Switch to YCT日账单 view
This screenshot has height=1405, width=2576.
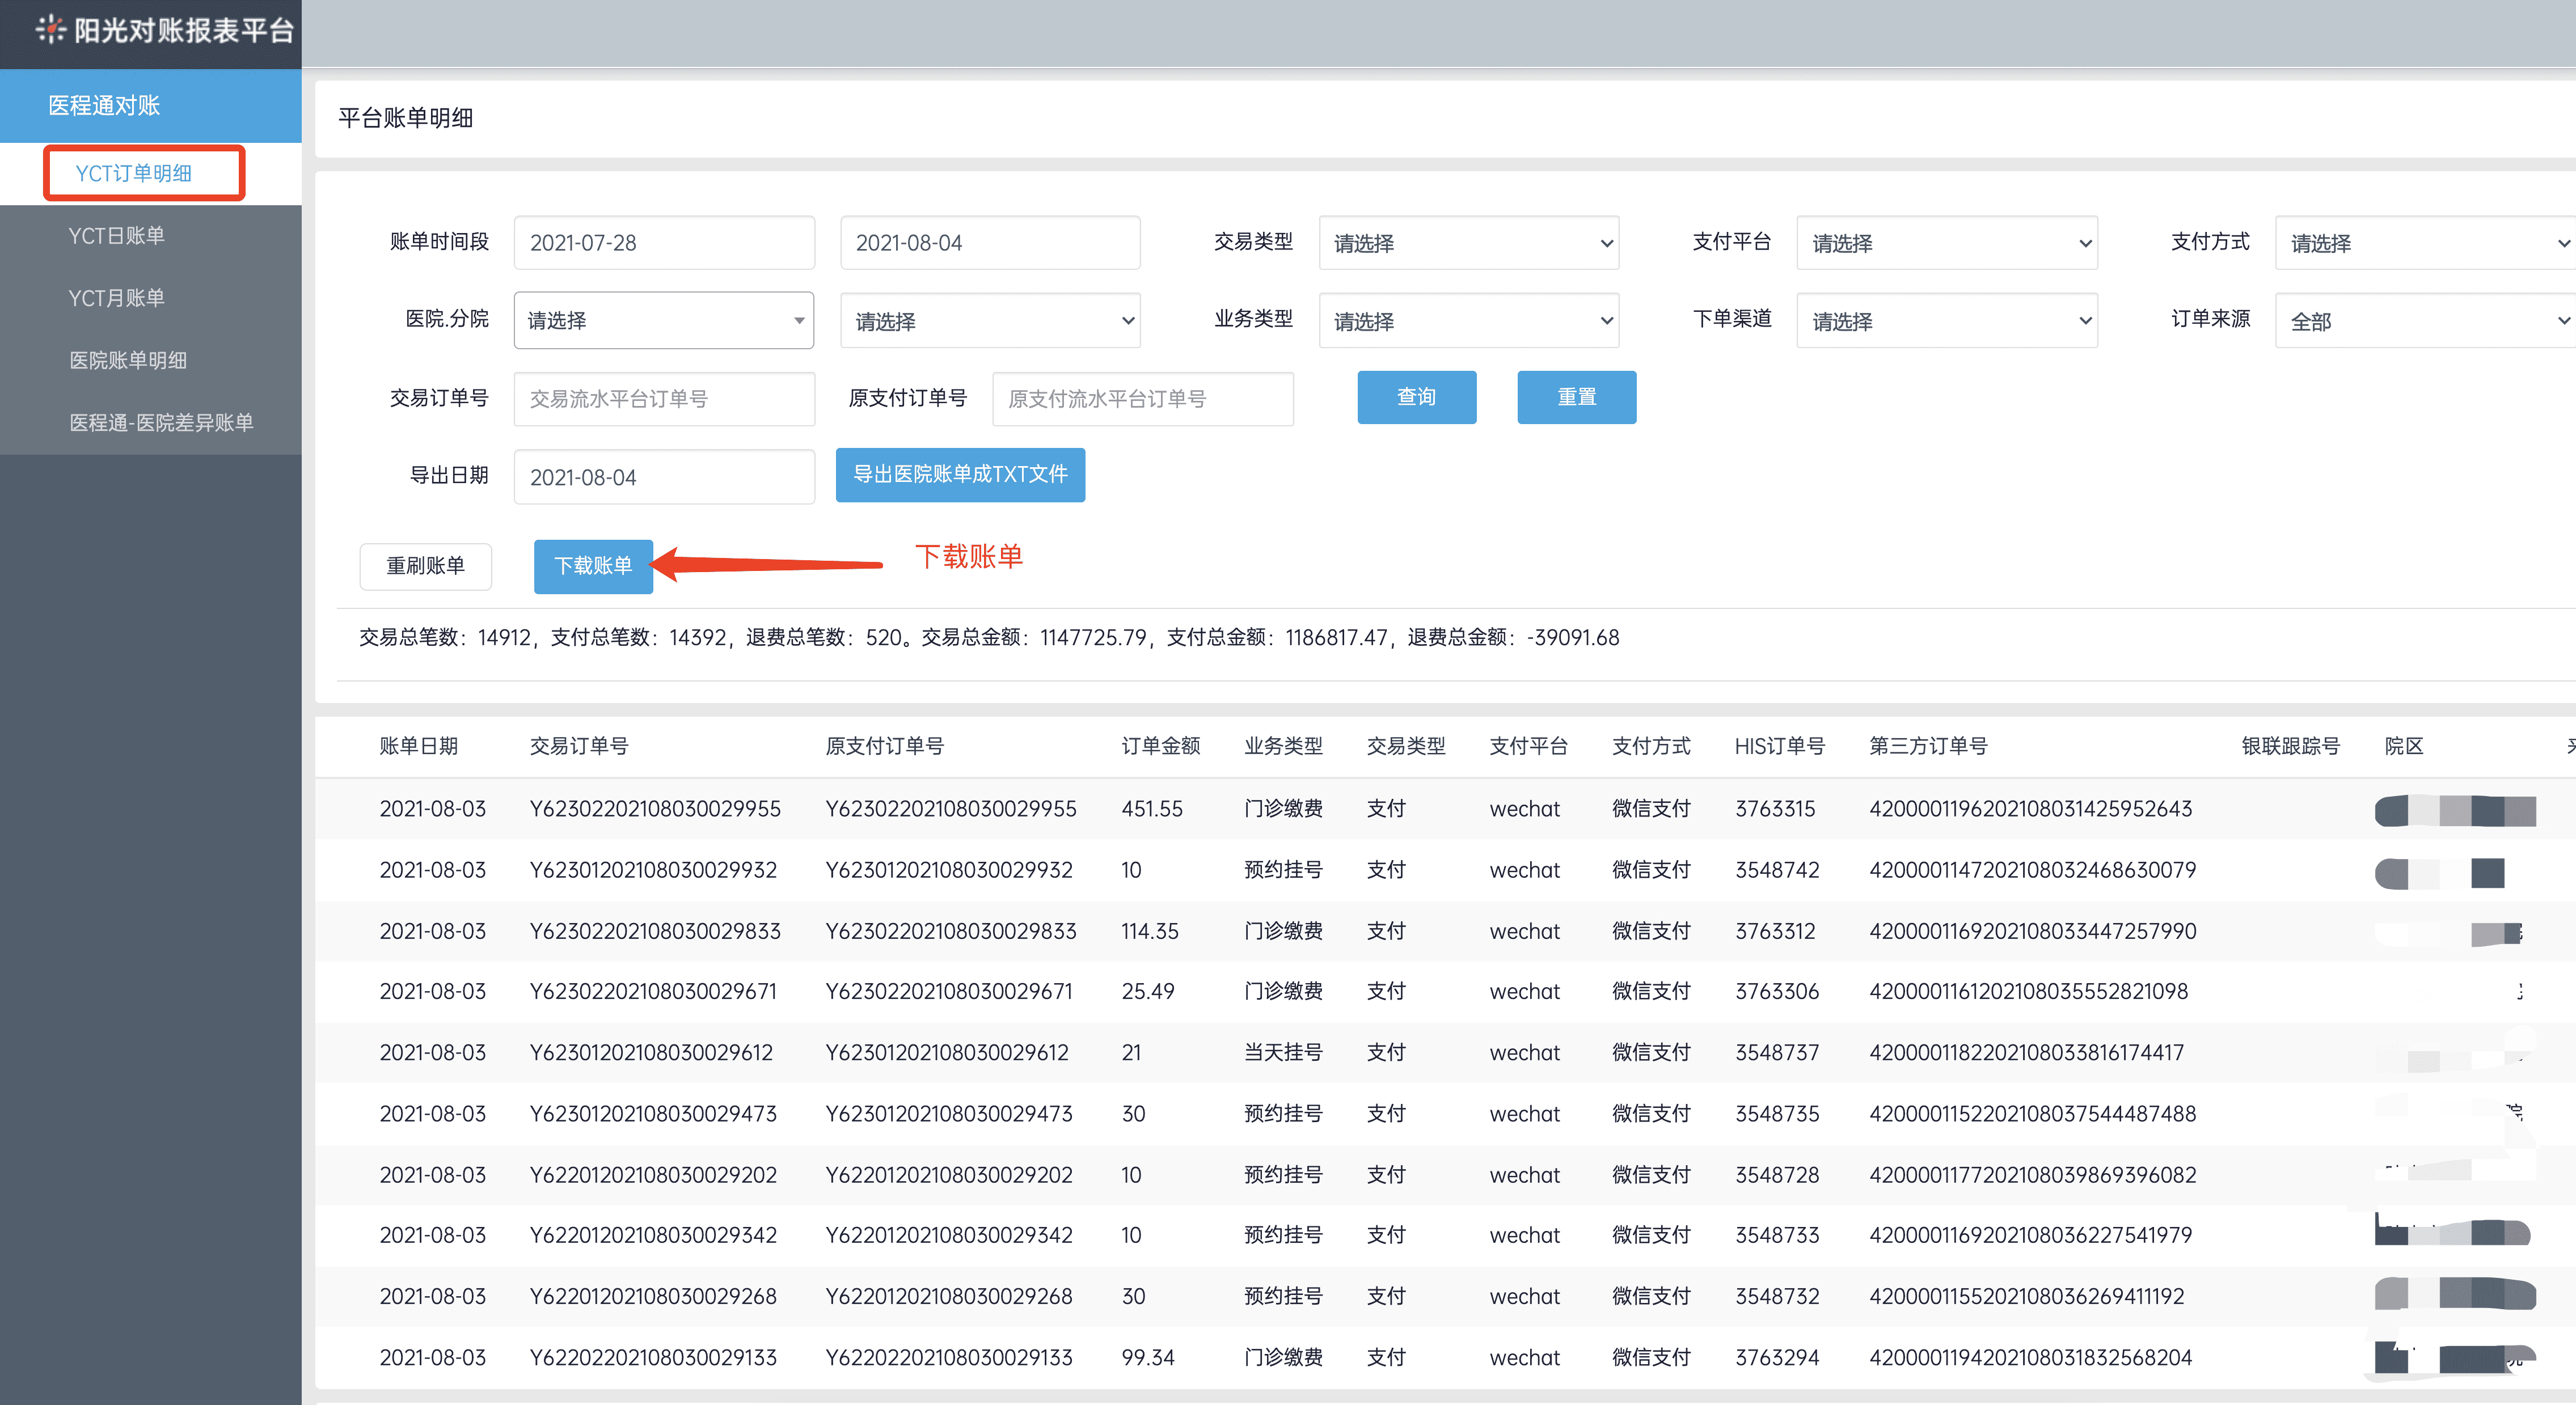coord(116,235)
